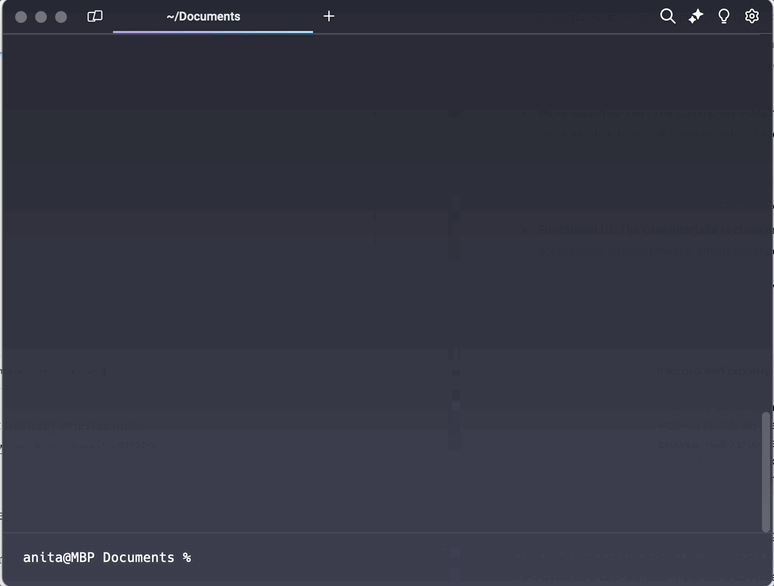Open the AI sparkles icon
The image size is (774, 586).
tap(696, 16)
